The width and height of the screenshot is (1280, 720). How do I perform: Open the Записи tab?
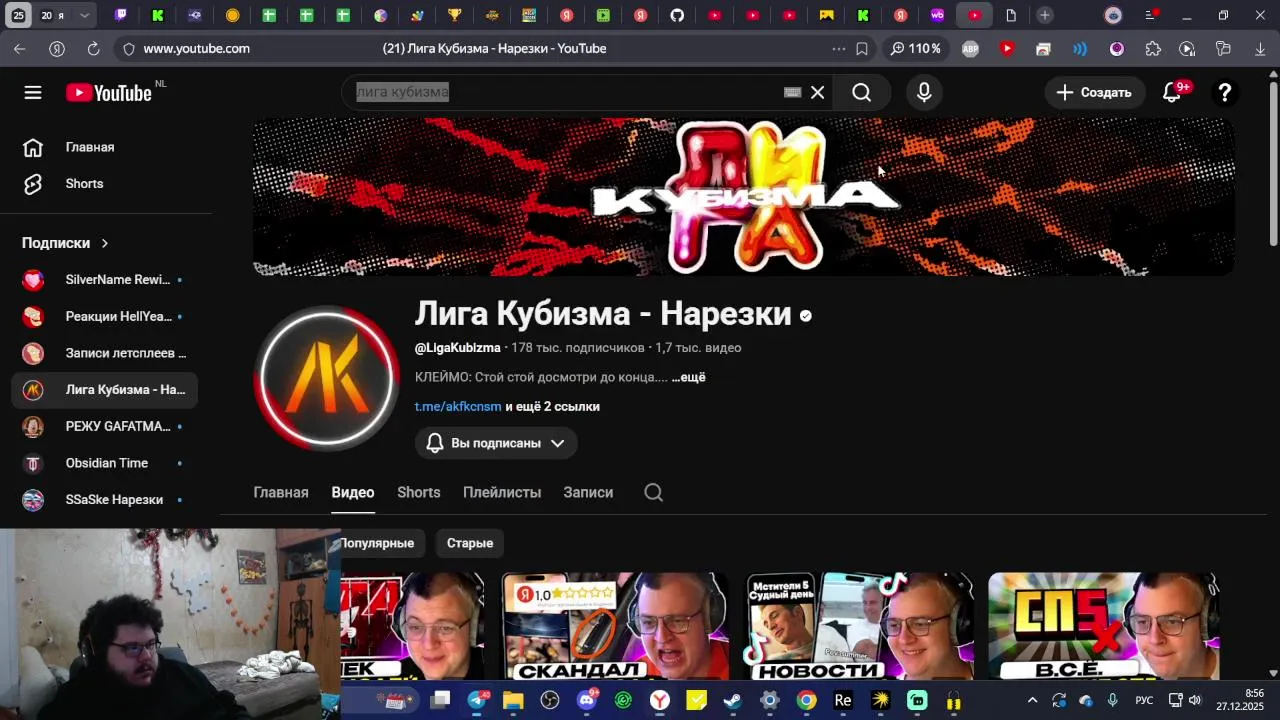[x=588, y=492]
